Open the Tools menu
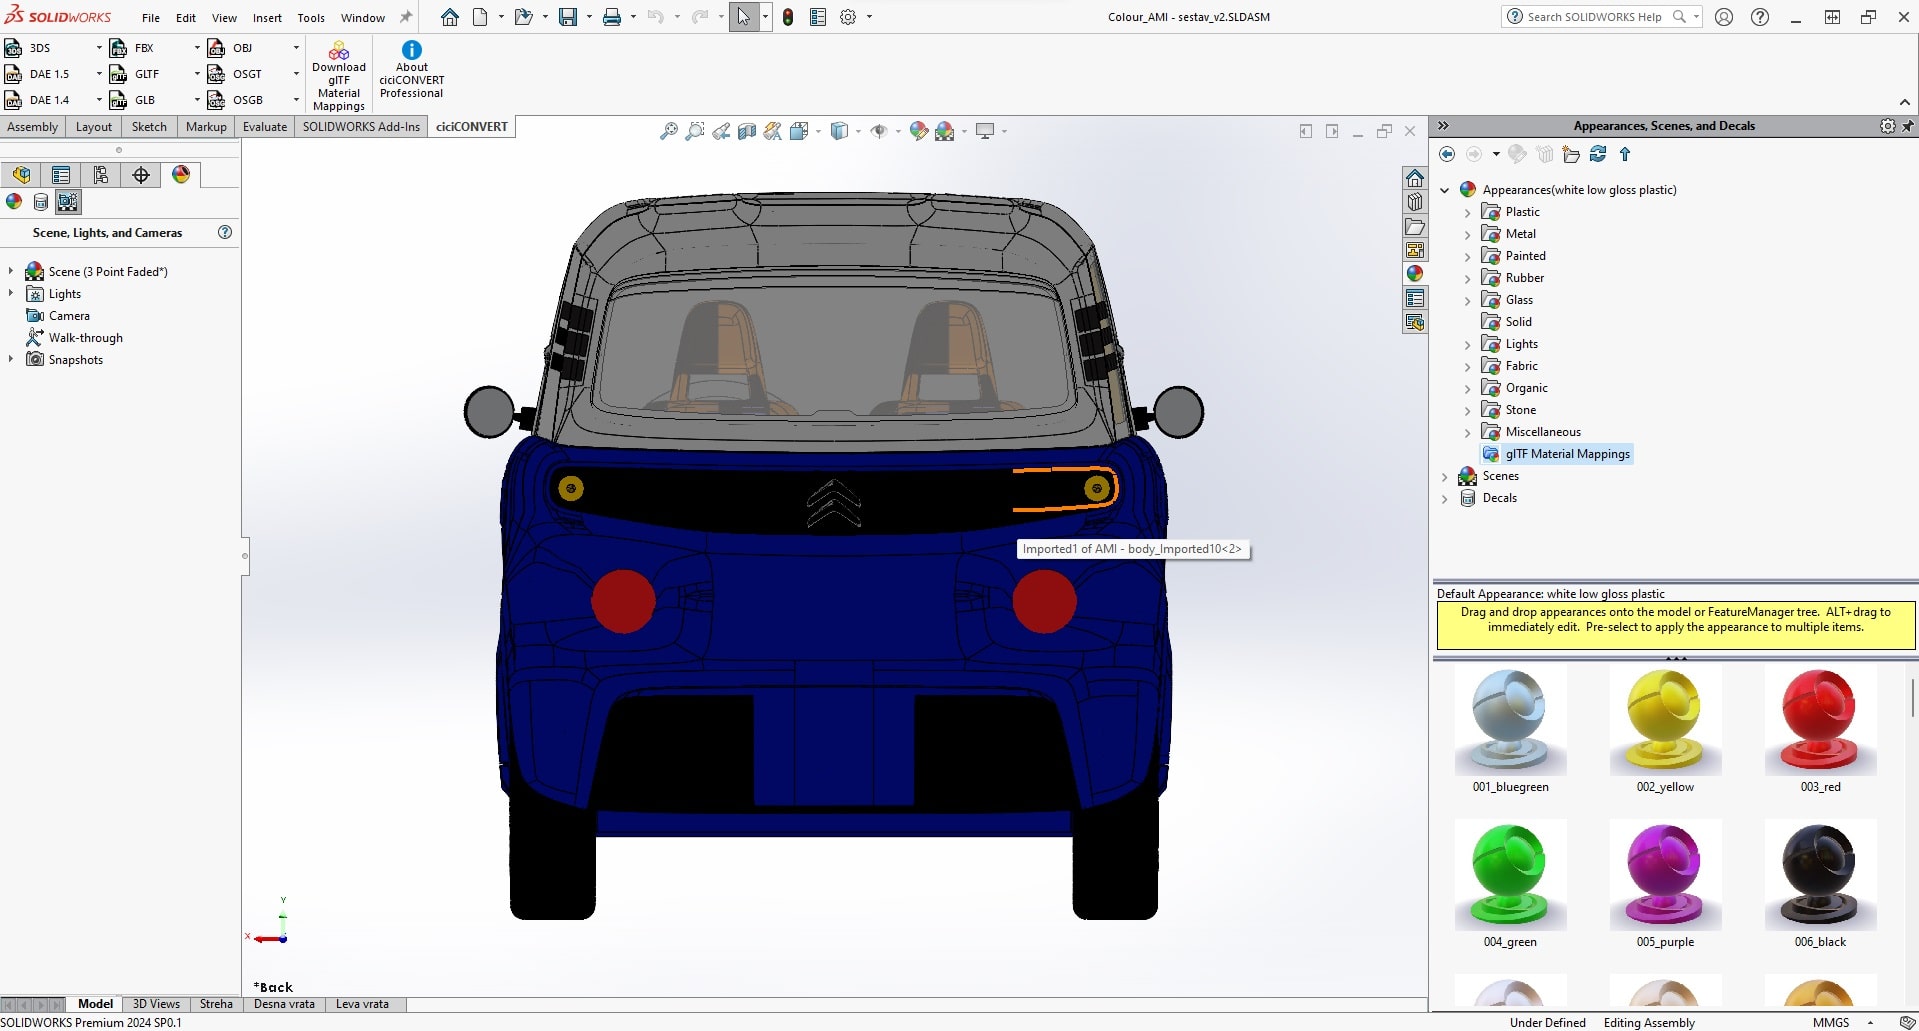Image resolution: width=1919 pixels, height=1031 pixels. [311, 18]
